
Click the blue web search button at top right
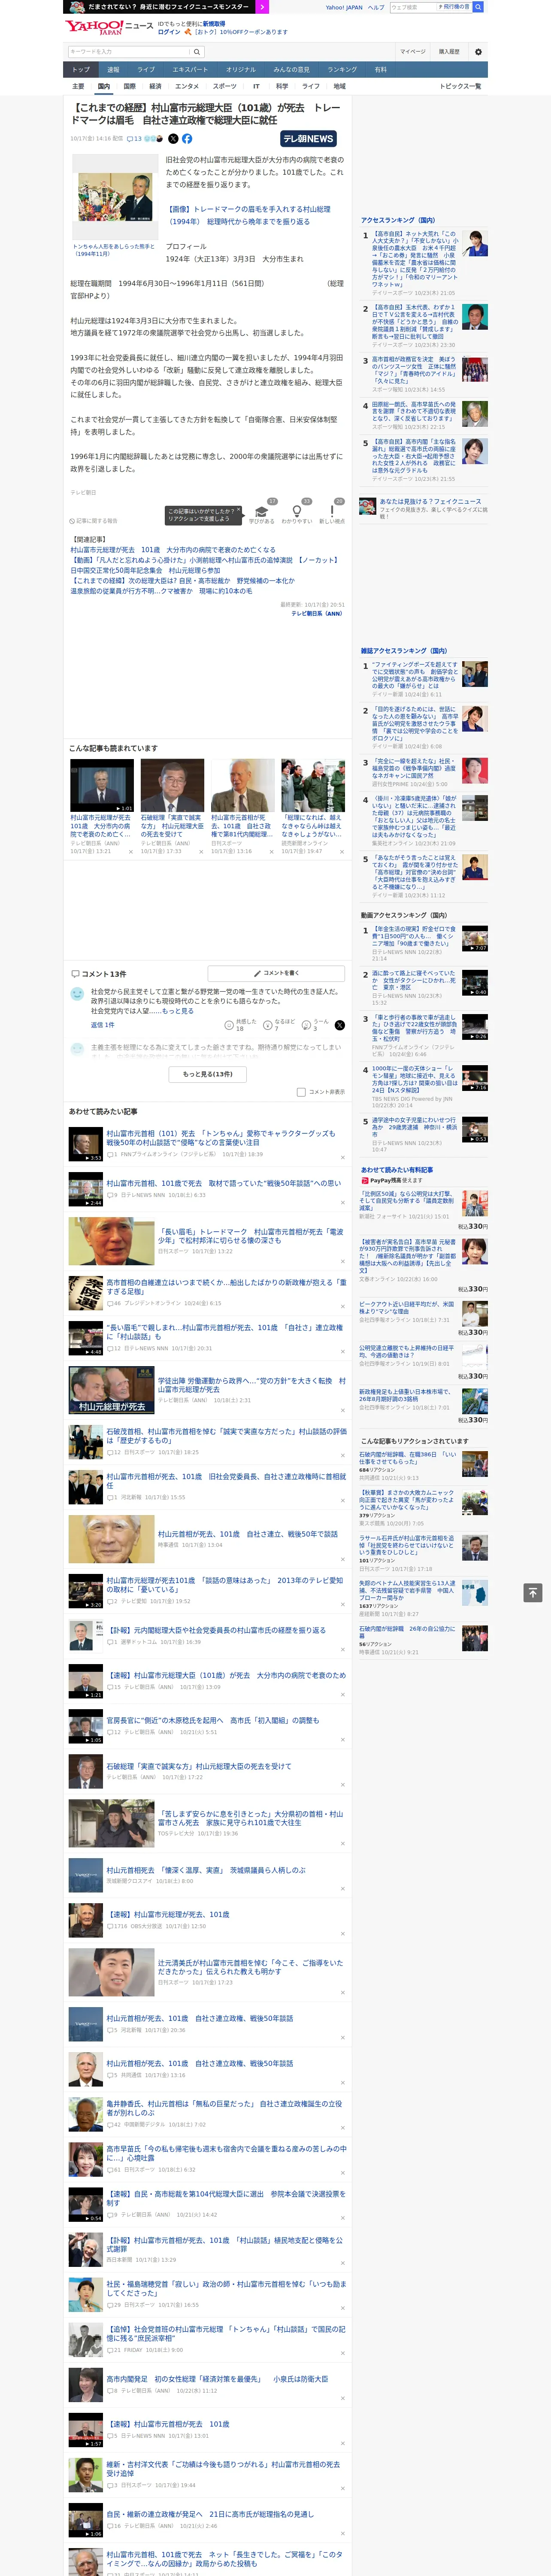(478, 7)
